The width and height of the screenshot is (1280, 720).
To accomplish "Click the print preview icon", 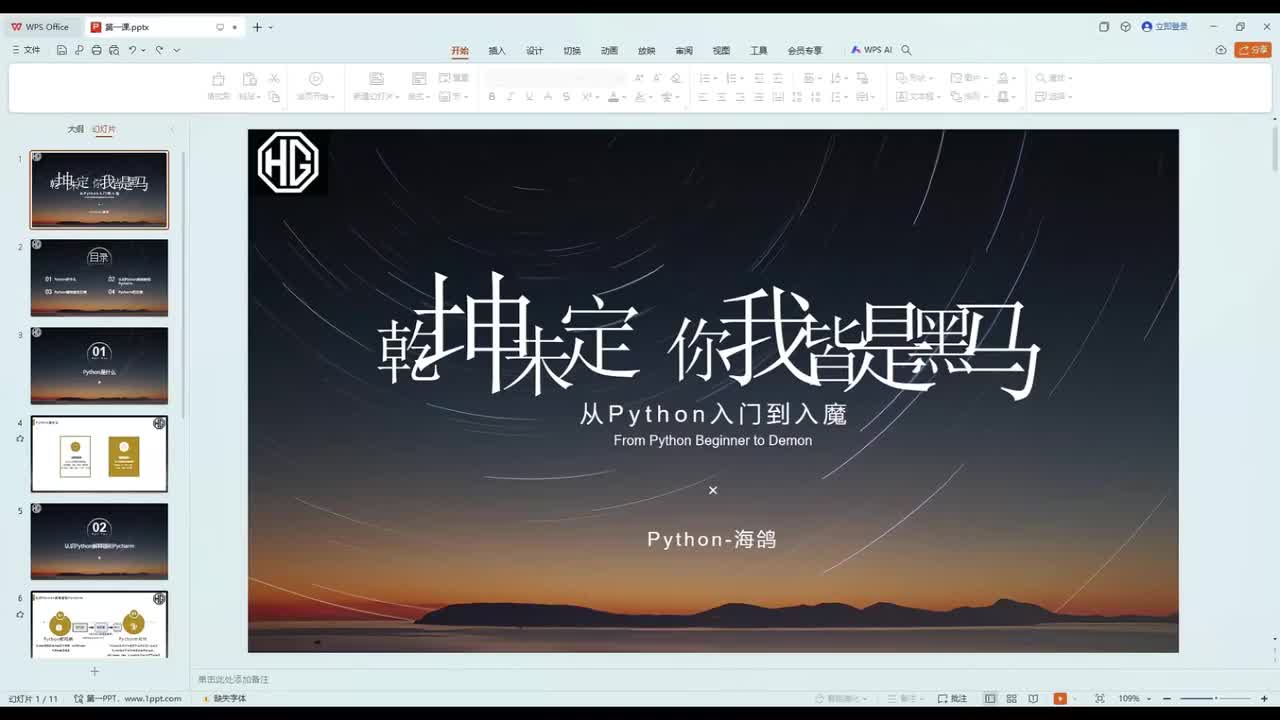I will 113,50.
